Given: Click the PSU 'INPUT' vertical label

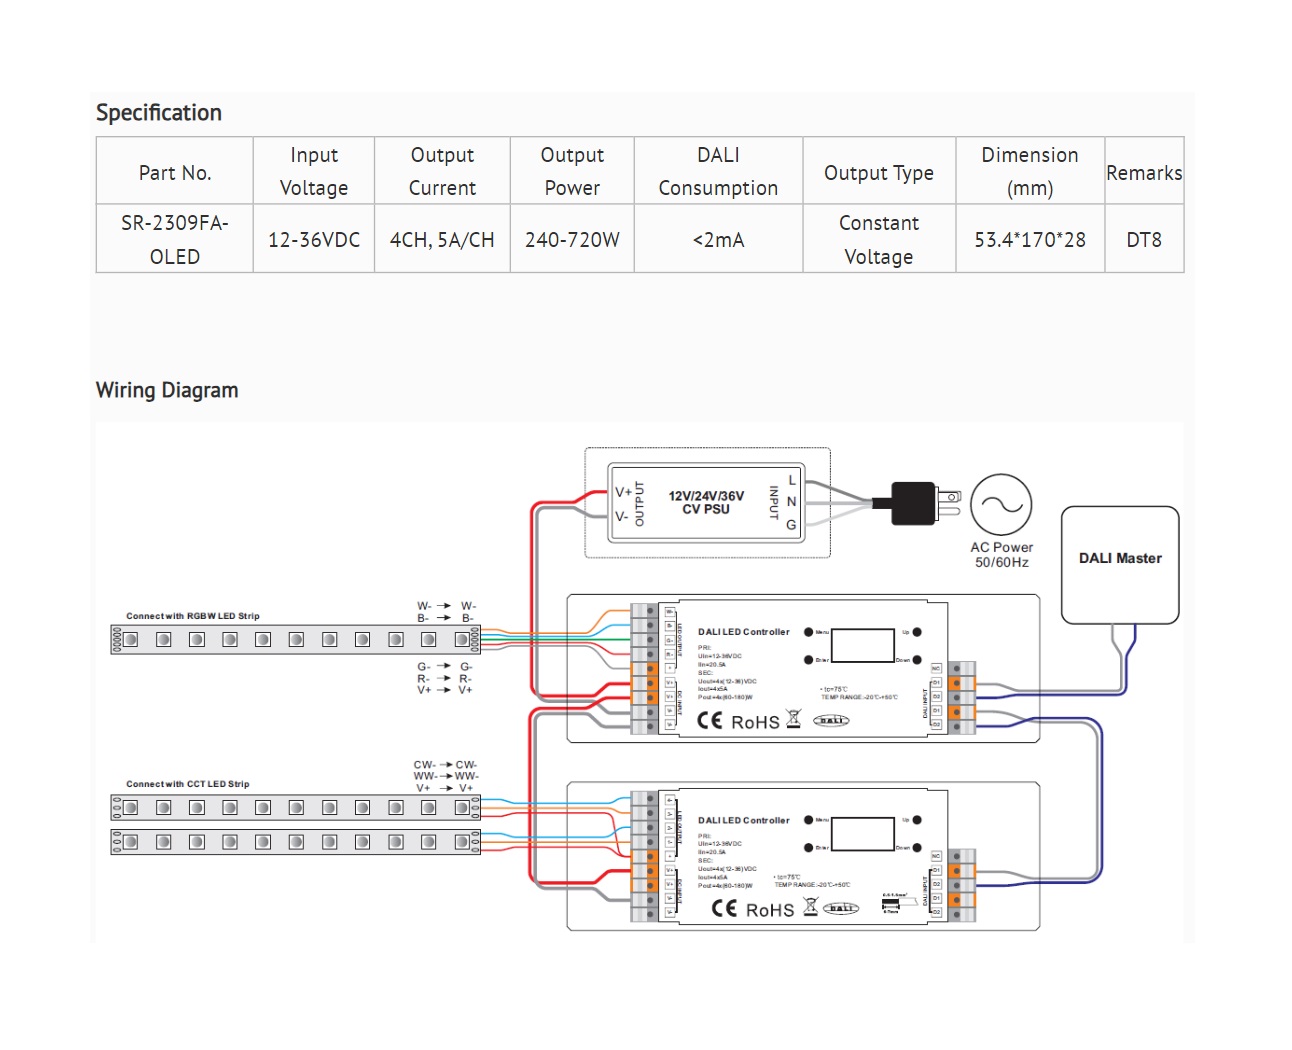Looking at the screenshot, I should click(x=773, y=502).
